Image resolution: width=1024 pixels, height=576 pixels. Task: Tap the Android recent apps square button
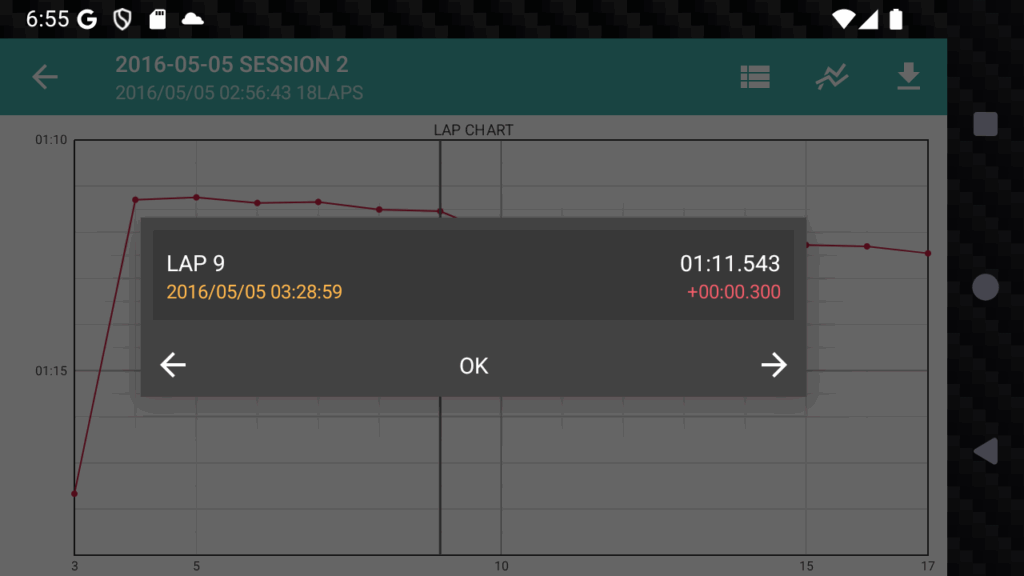pos(985,124)
